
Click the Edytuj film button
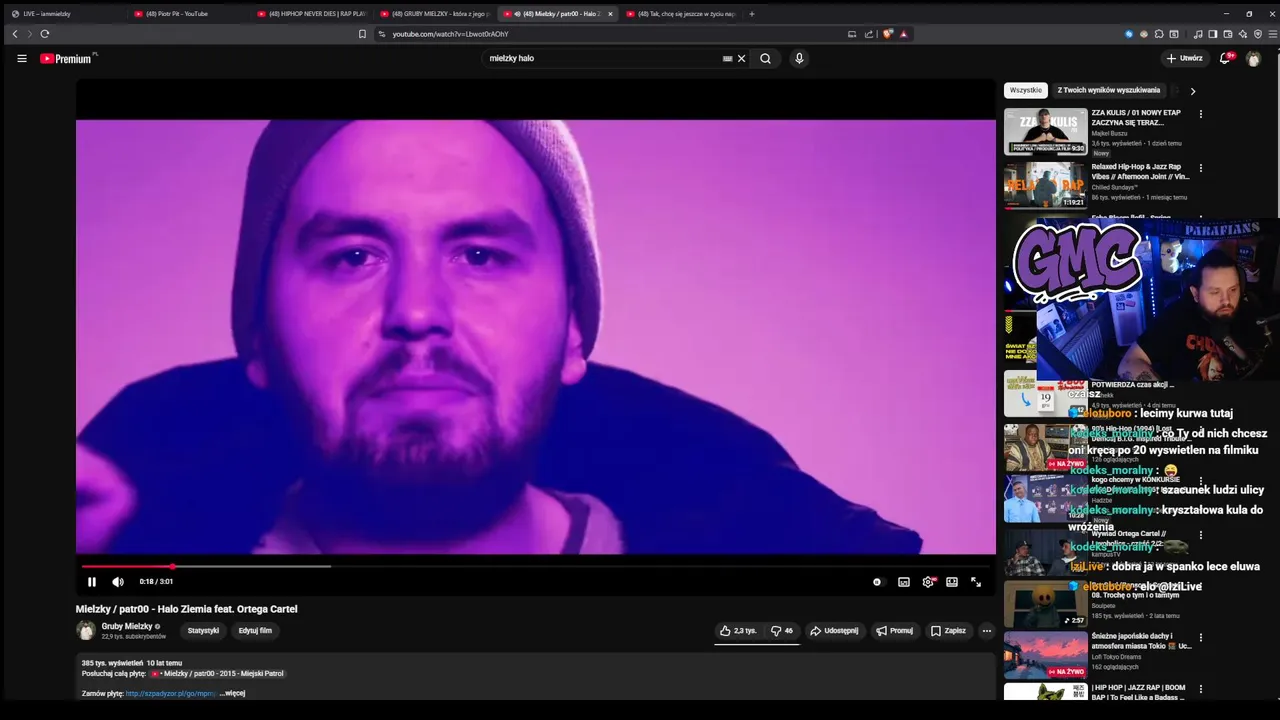point(255,631)
